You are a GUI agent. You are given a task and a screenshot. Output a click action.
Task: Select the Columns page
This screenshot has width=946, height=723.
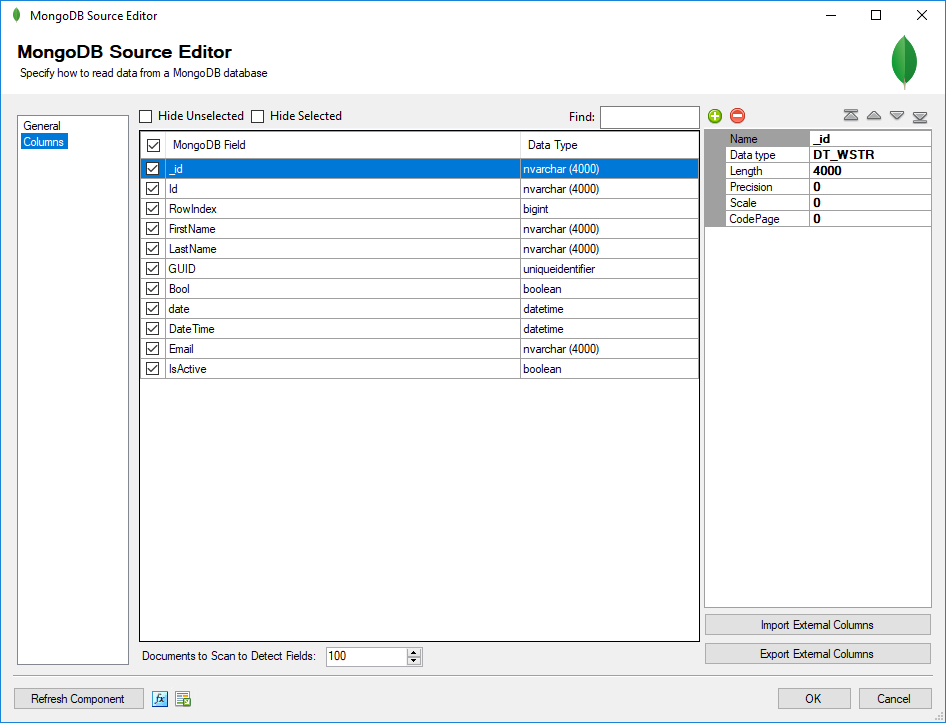point(43,142)
